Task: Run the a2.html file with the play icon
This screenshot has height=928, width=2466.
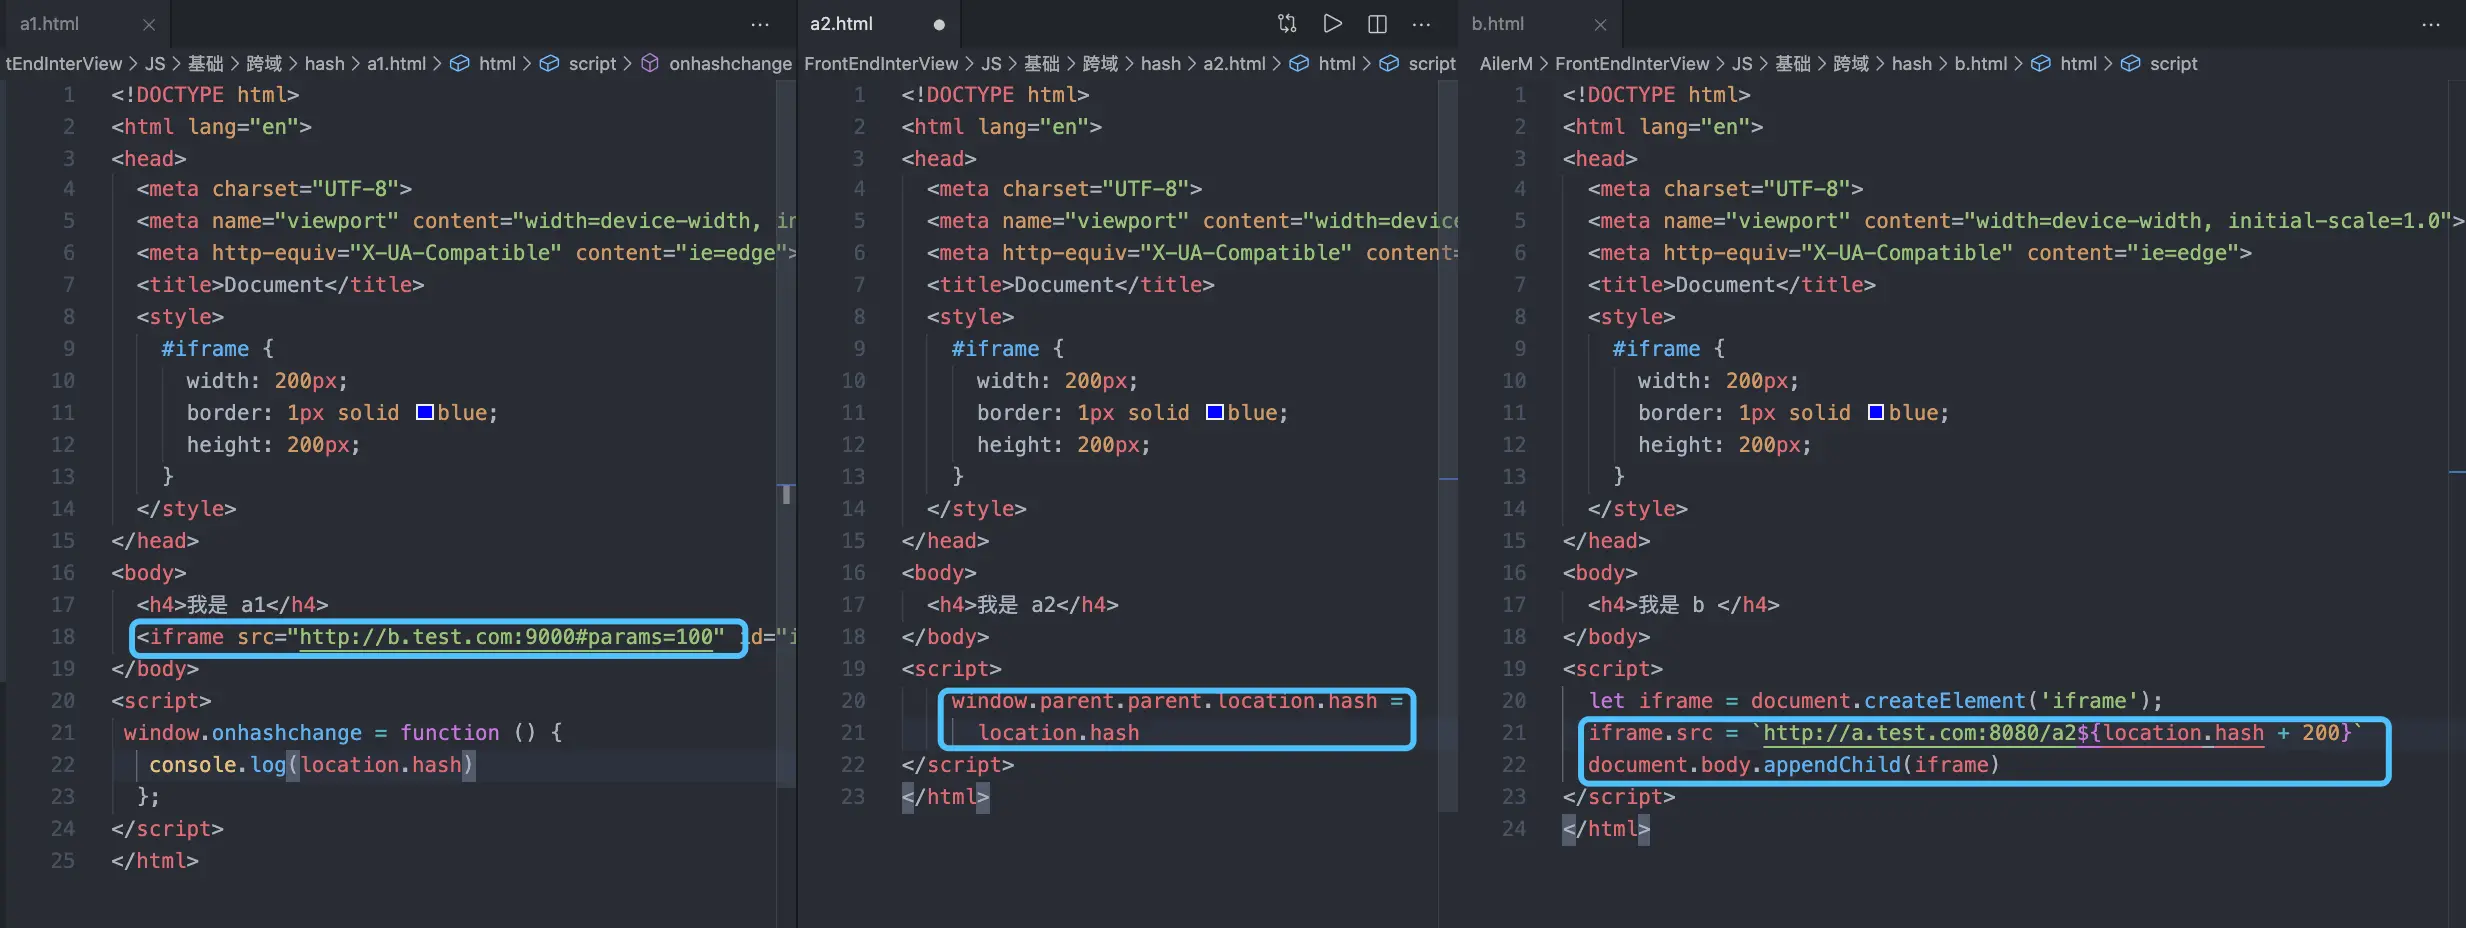Action: [x=1332, y=23]
